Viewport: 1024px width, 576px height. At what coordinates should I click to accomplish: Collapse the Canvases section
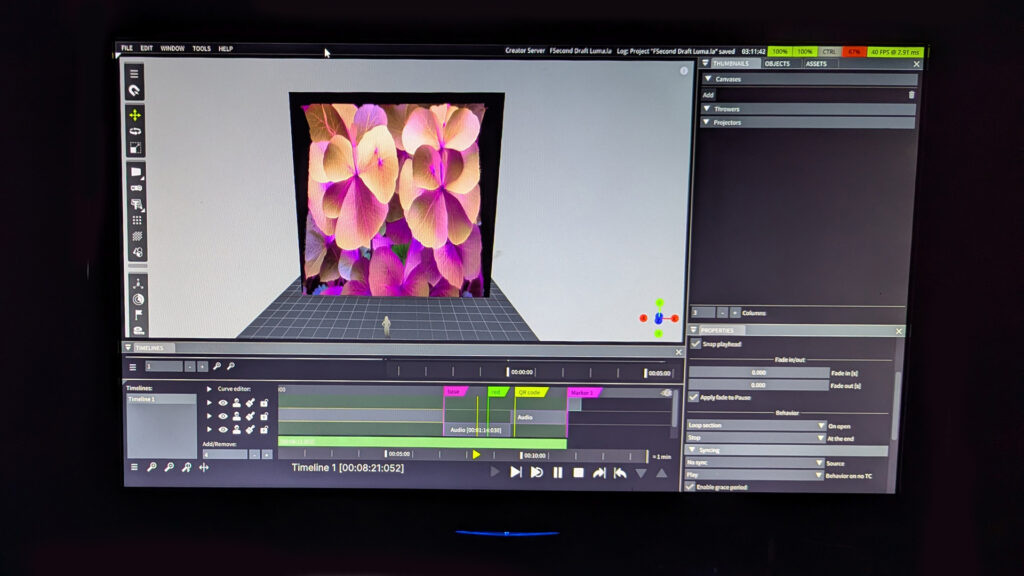click(x=709, y=79)
